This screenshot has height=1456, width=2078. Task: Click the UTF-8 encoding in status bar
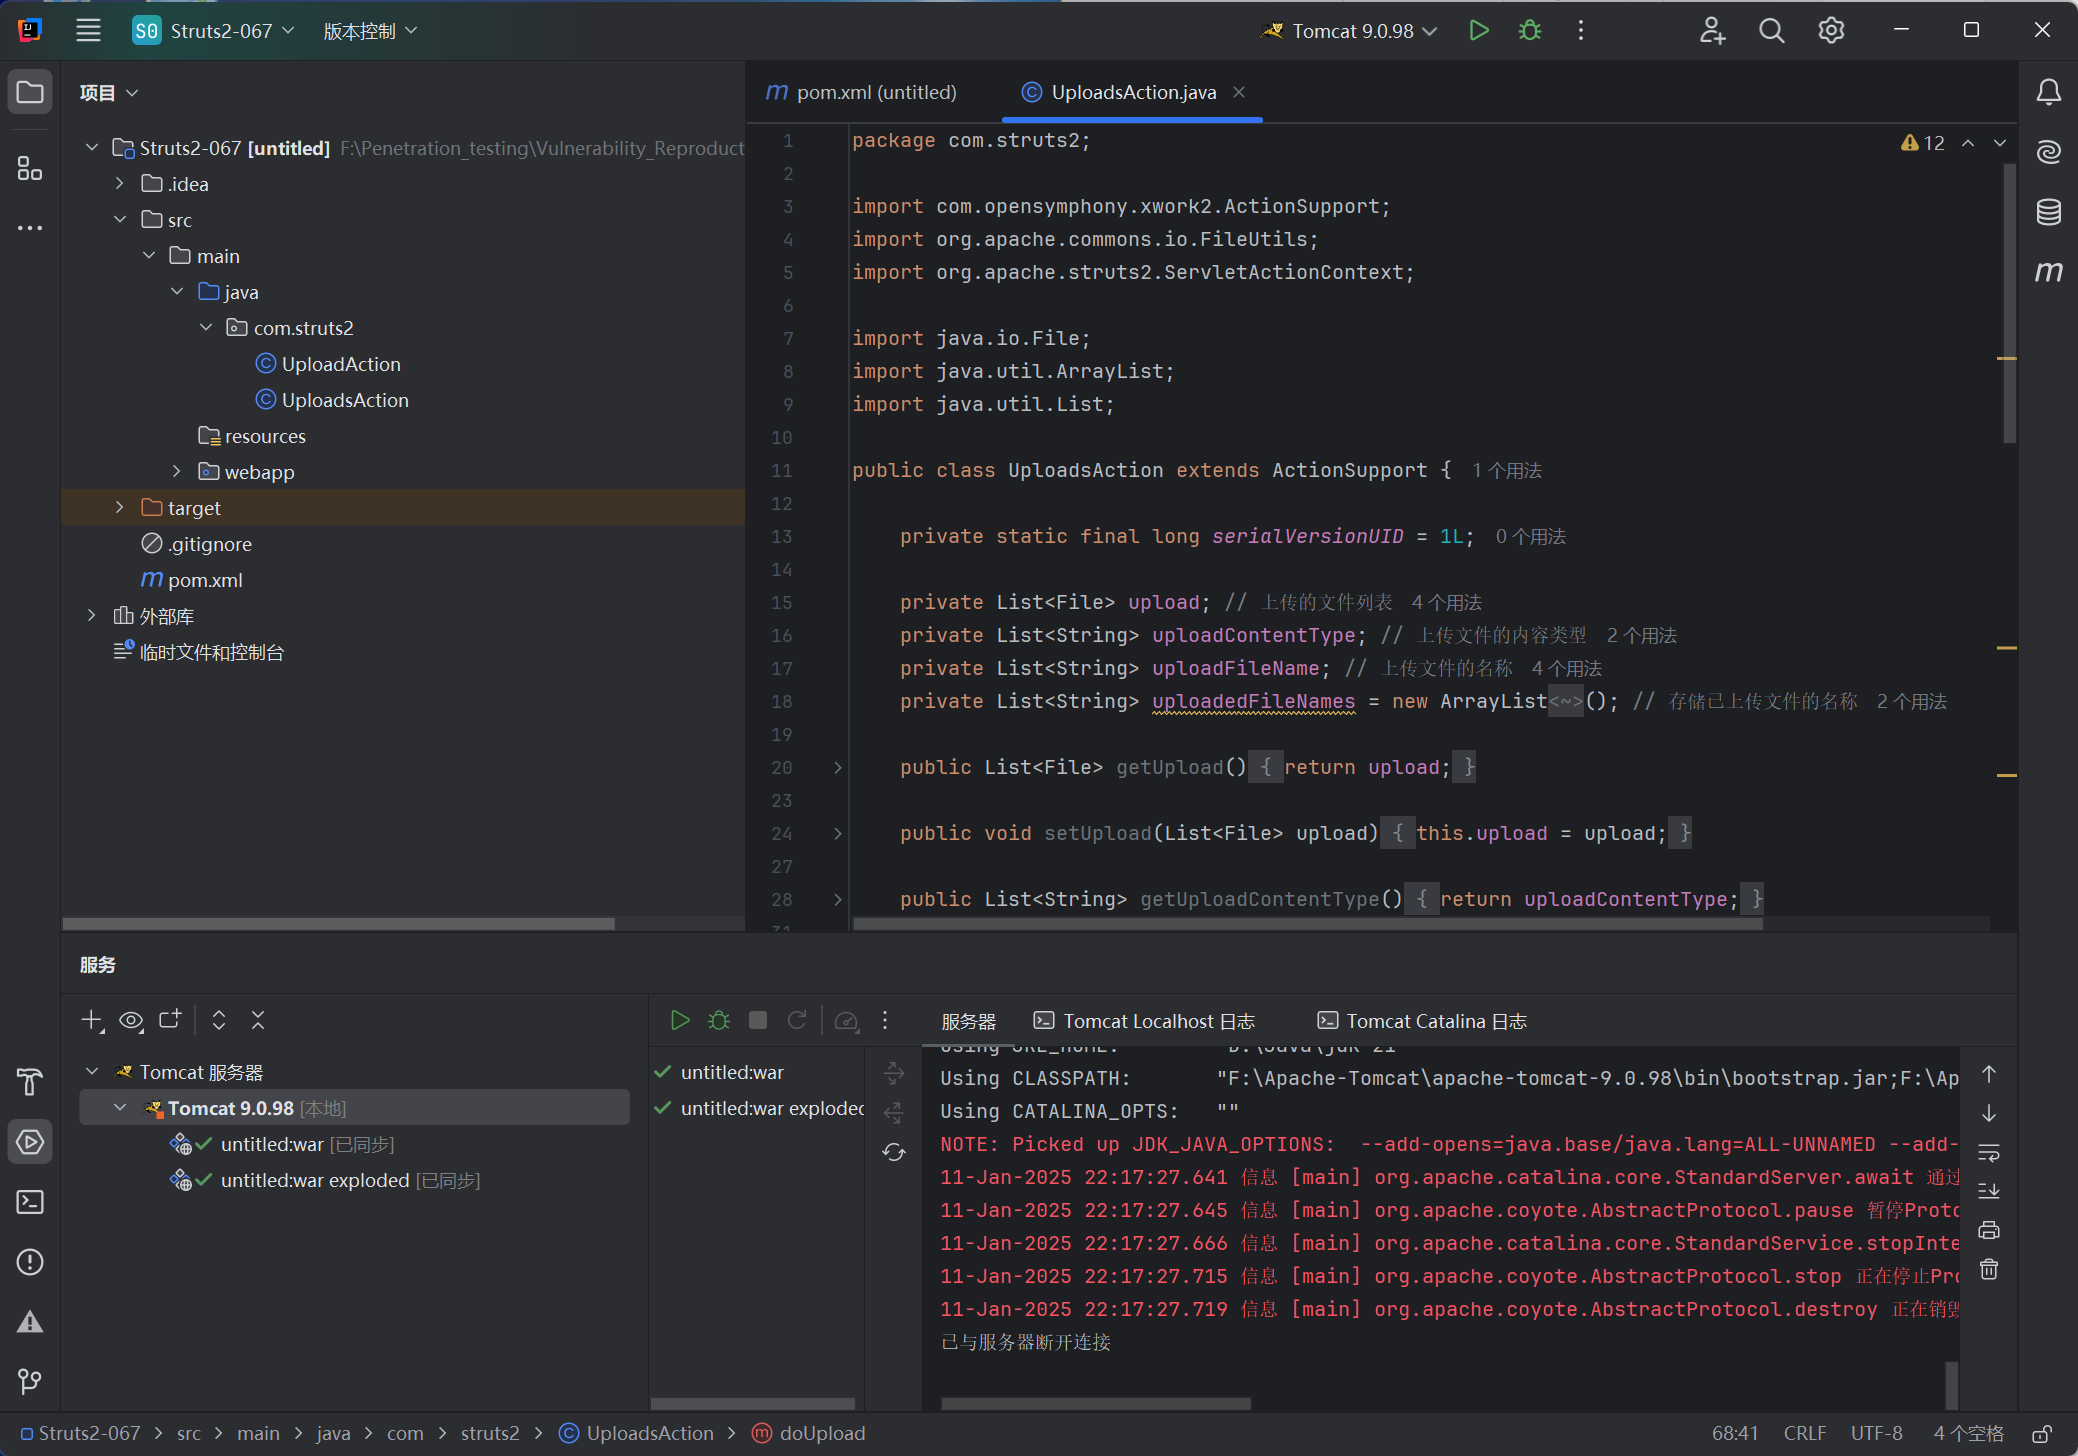(1876, 1433)
